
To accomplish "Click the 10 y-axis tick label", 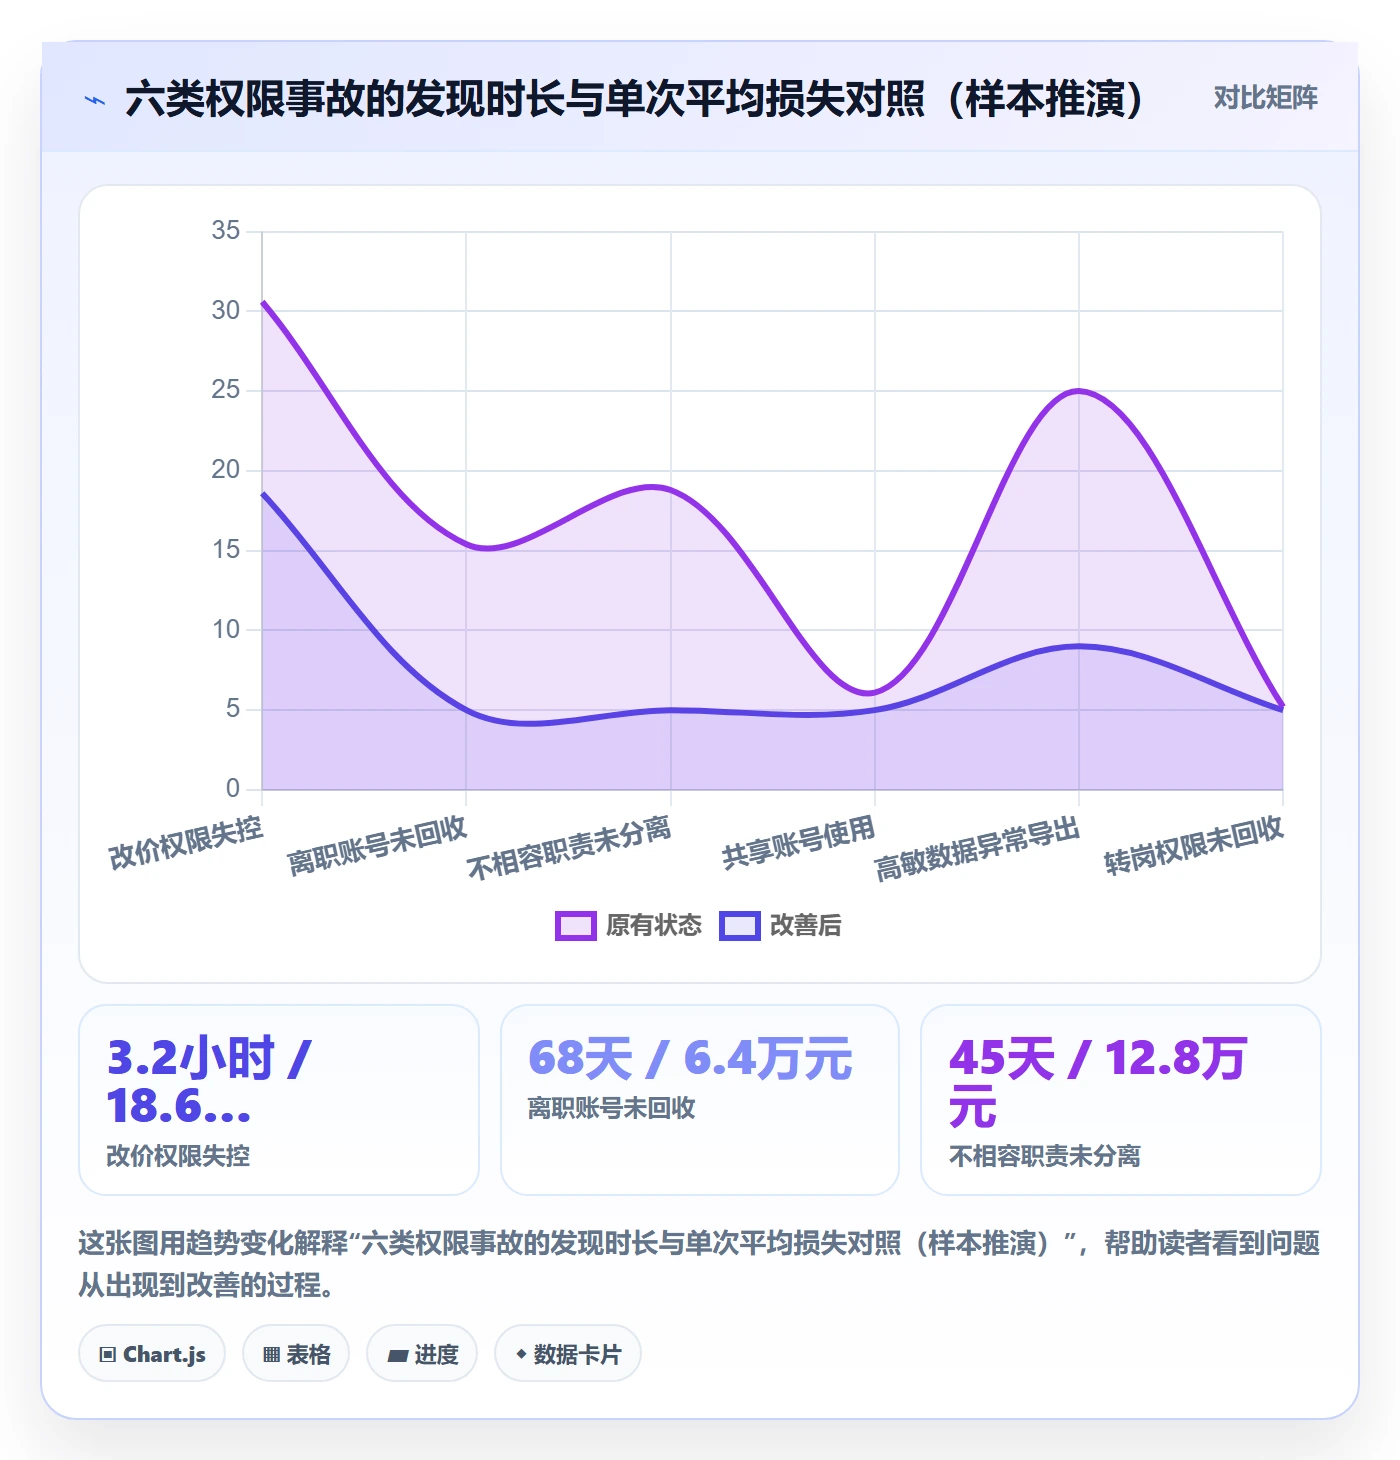I will pyautogui.click(x=226, y=630).
